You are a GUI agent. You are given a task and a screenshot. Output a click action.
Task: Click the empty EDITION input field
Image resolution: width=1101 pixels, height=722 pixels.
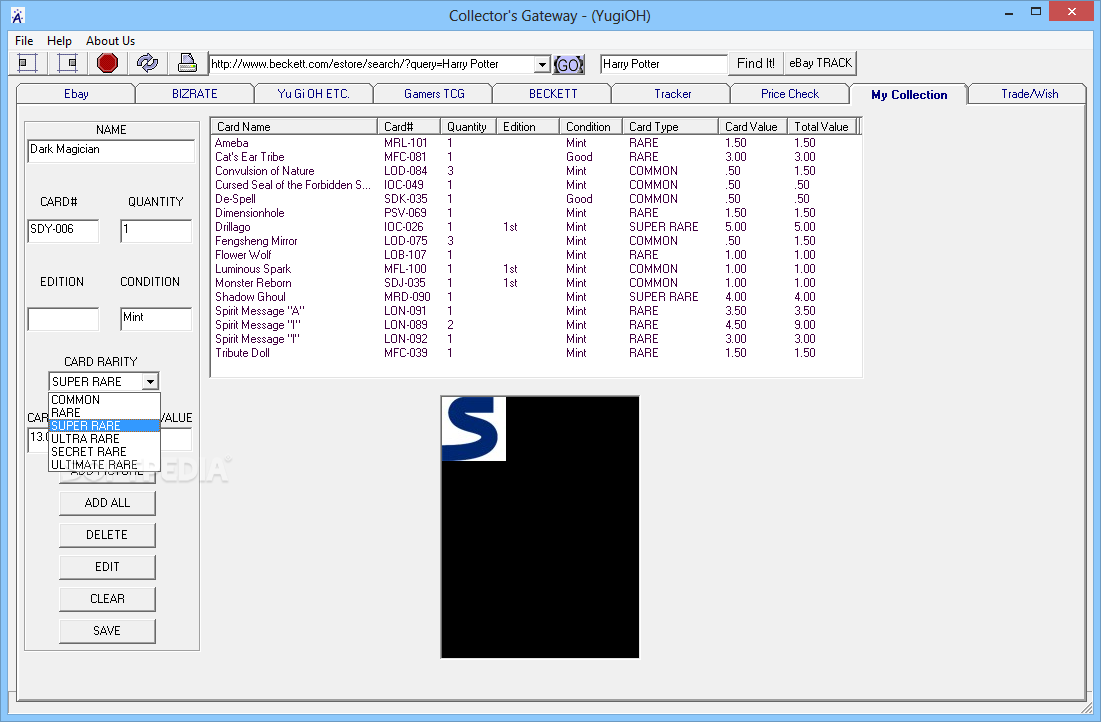(63, 319)
